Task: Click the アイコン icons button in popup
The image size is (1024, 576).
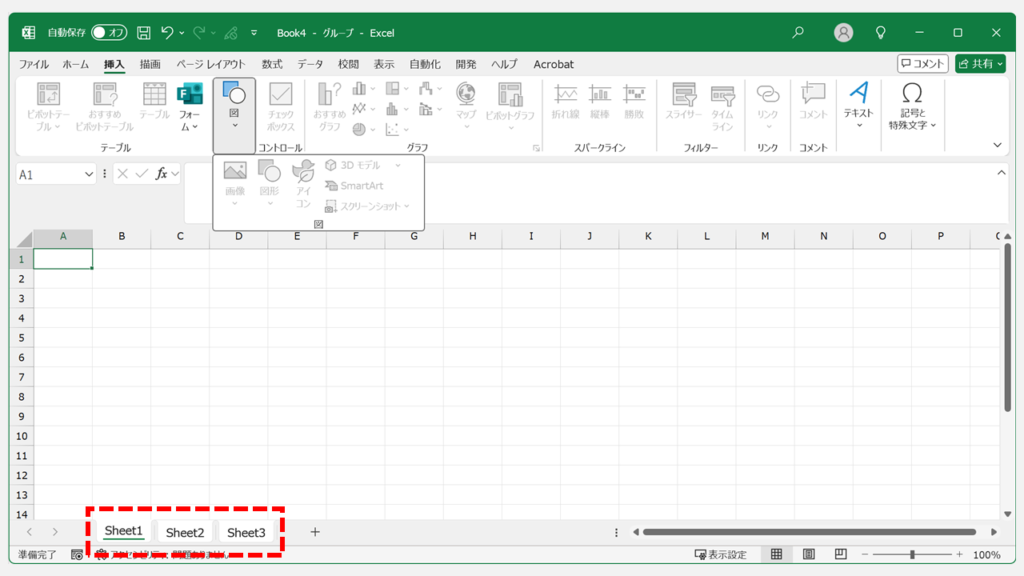Action: 303,185
